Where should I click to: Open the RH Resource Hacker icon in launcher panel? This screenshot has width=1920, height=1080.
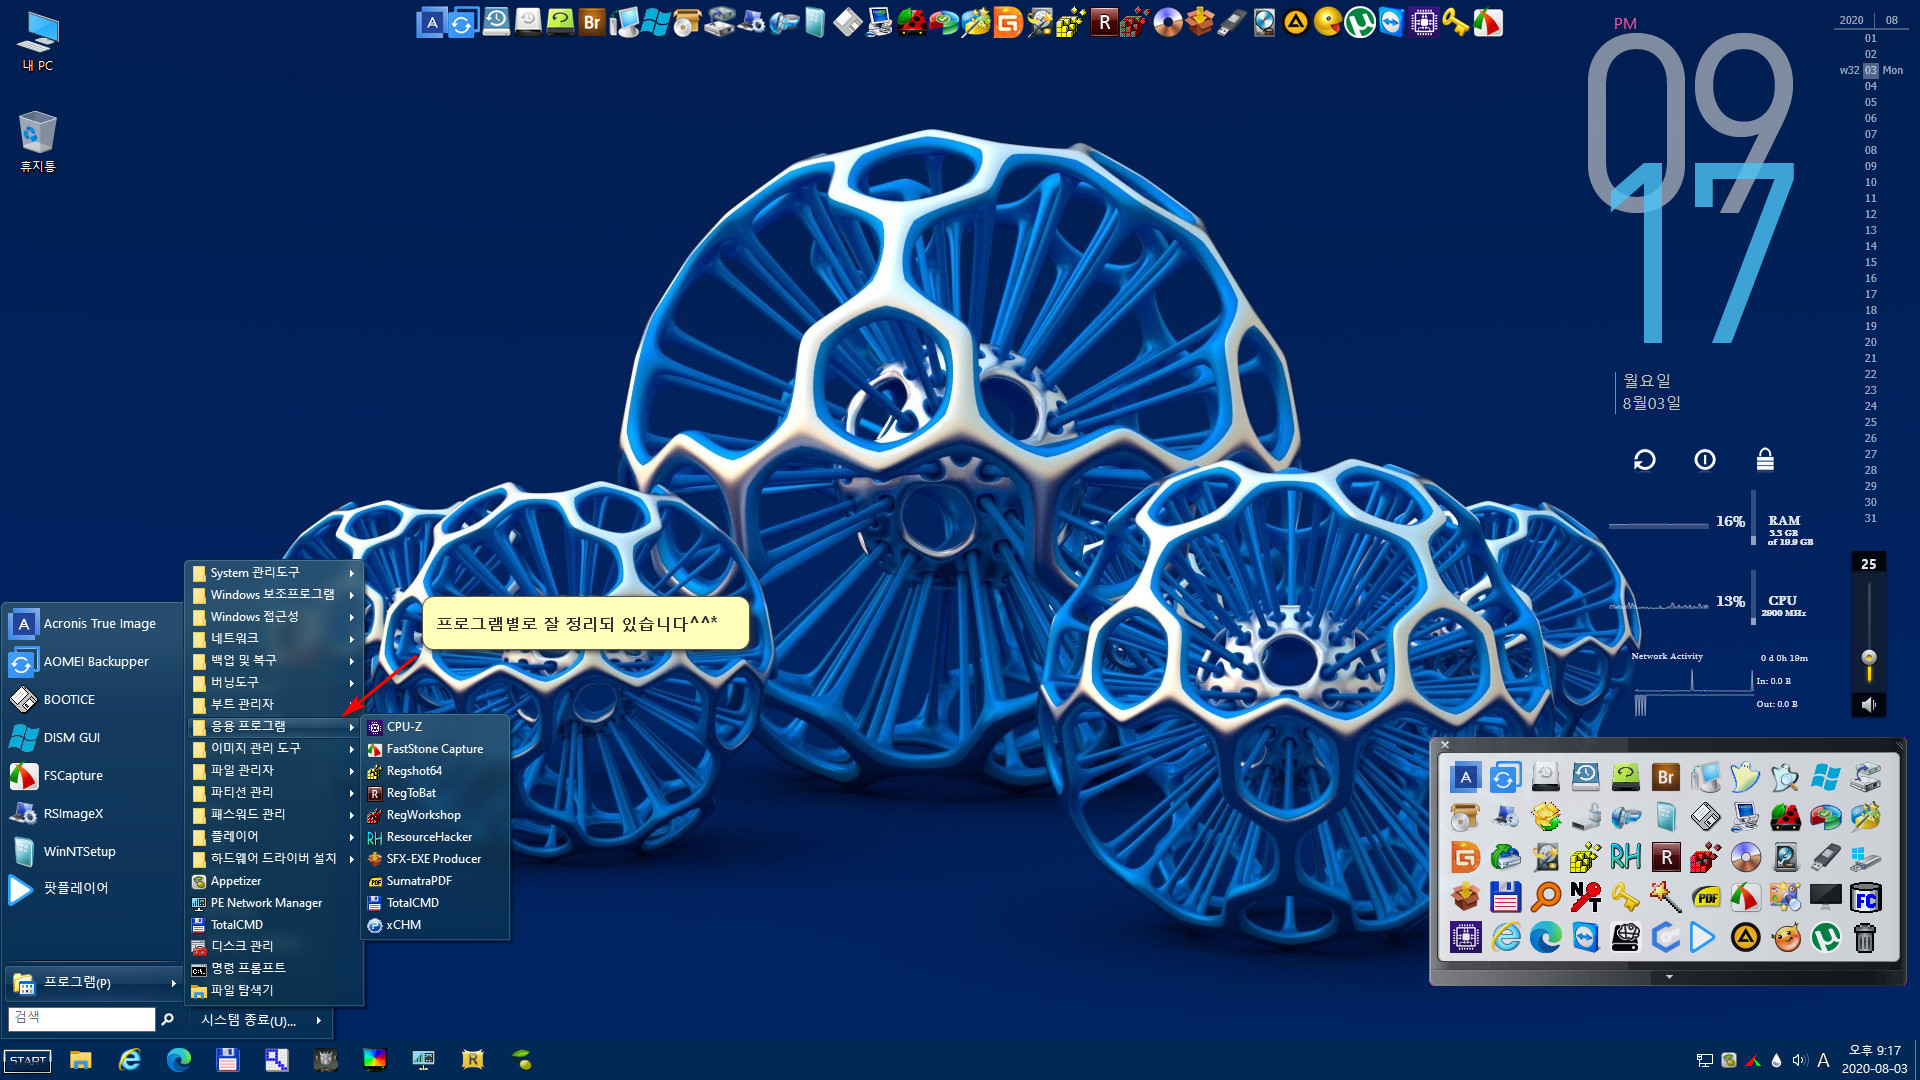tap(1625, 857)
